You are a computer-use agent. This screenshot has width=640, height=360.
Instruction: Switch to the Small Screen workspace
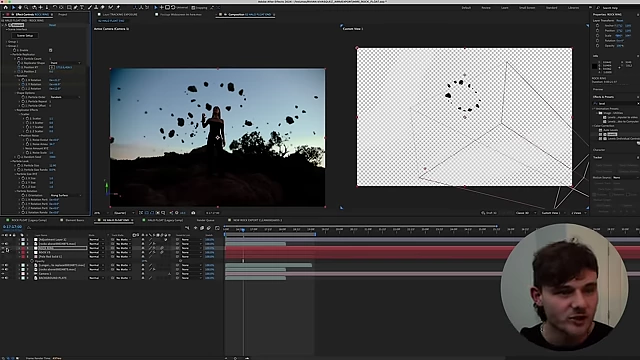pyautogui.click(x=527, y=8)
